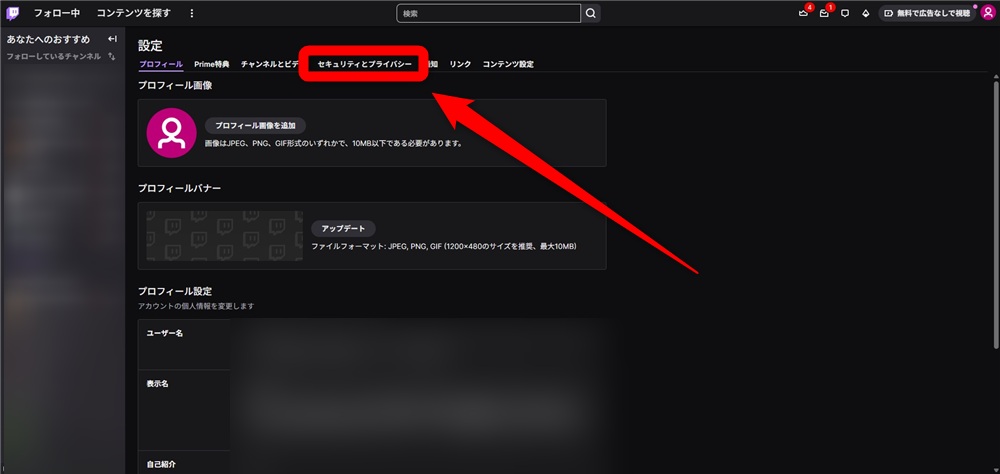Click the プロフィール画像を追加 button
The height and width of the screenshot is (474, 1000).
[x=255, y=126]
